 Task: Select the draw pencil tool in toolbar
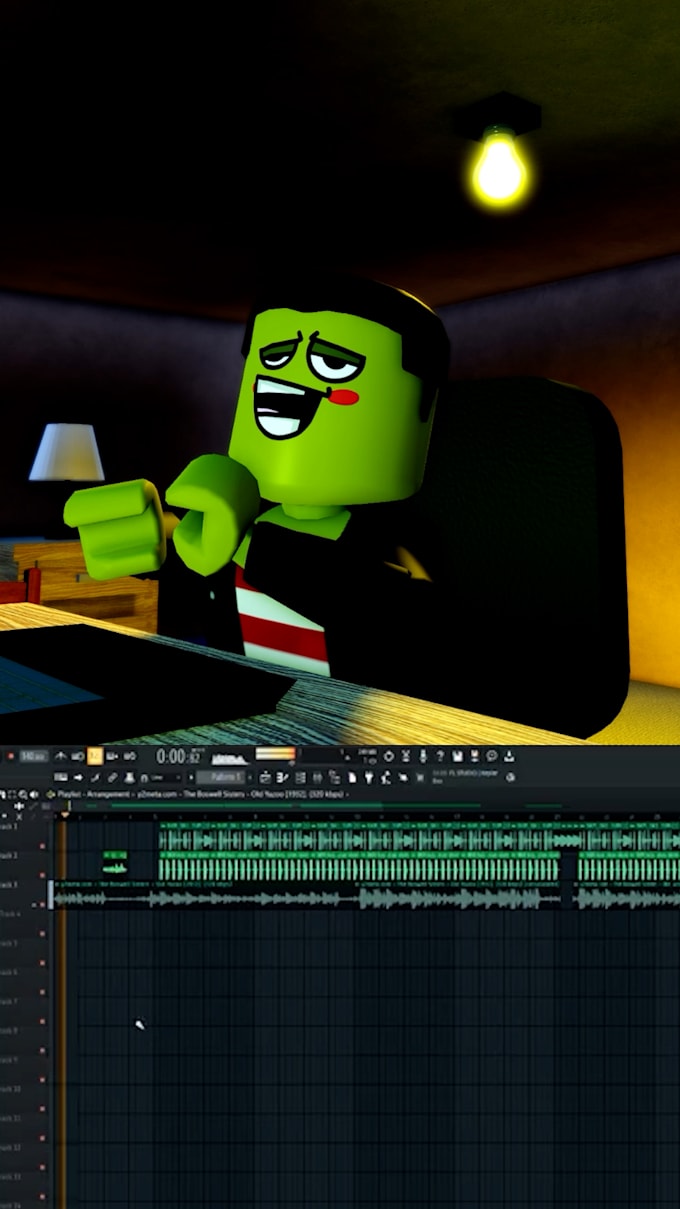pos(95,777)
